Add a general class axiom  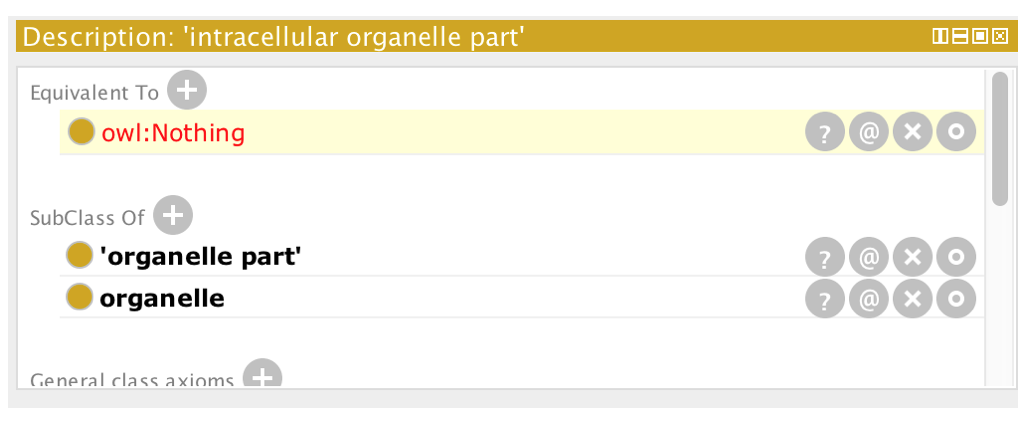point(262,375)
